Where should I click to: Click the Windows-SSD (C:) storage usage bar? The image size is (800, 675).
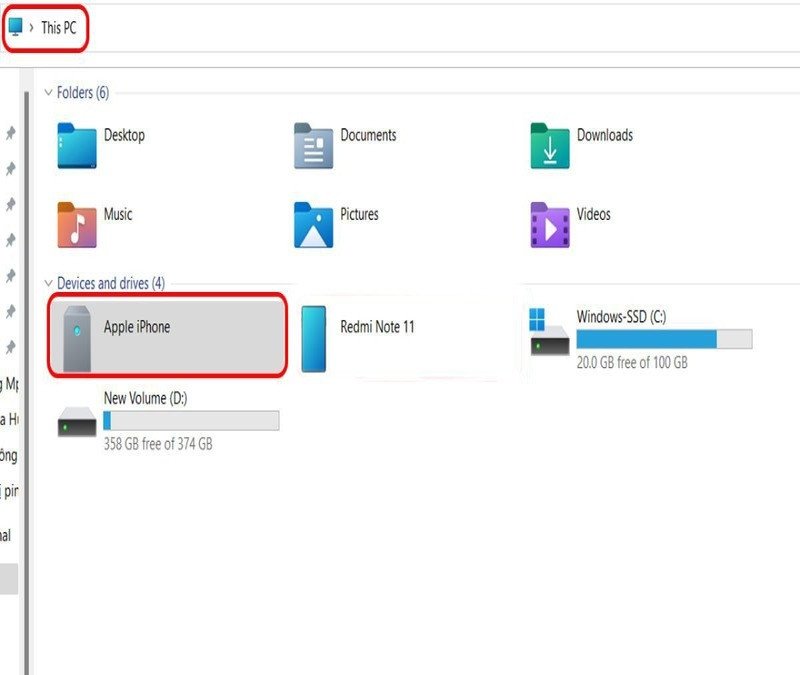pyautogui.click(x=664, y=339)
